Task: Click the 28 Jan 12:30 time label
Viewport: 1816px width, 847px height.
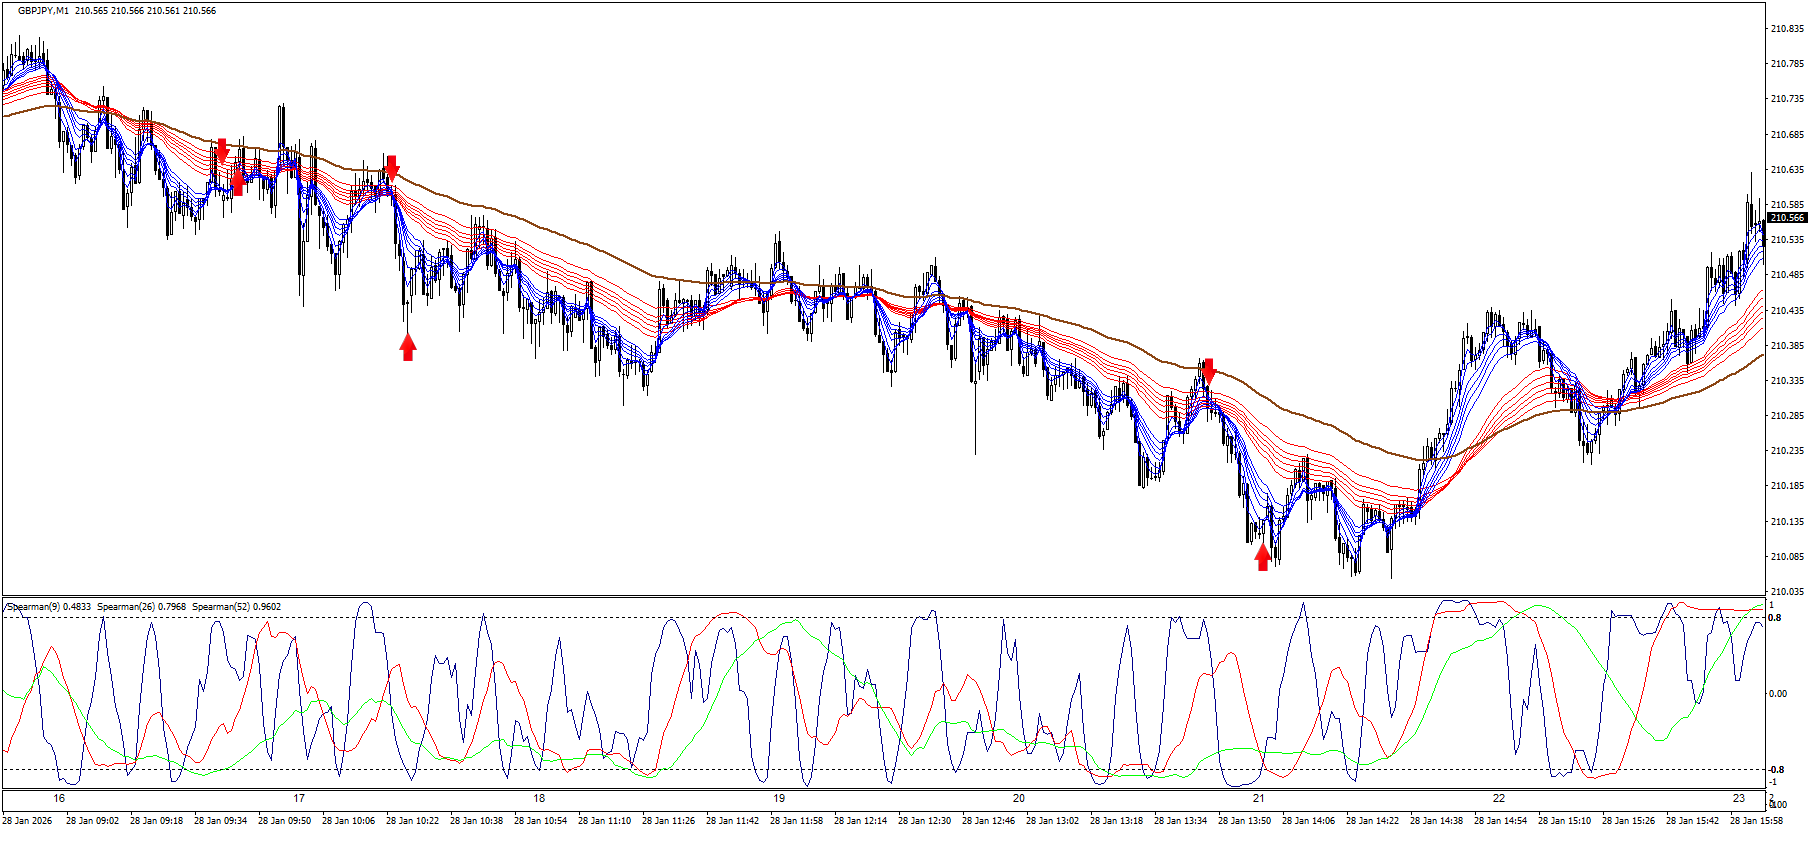Action: coord(924,821)
